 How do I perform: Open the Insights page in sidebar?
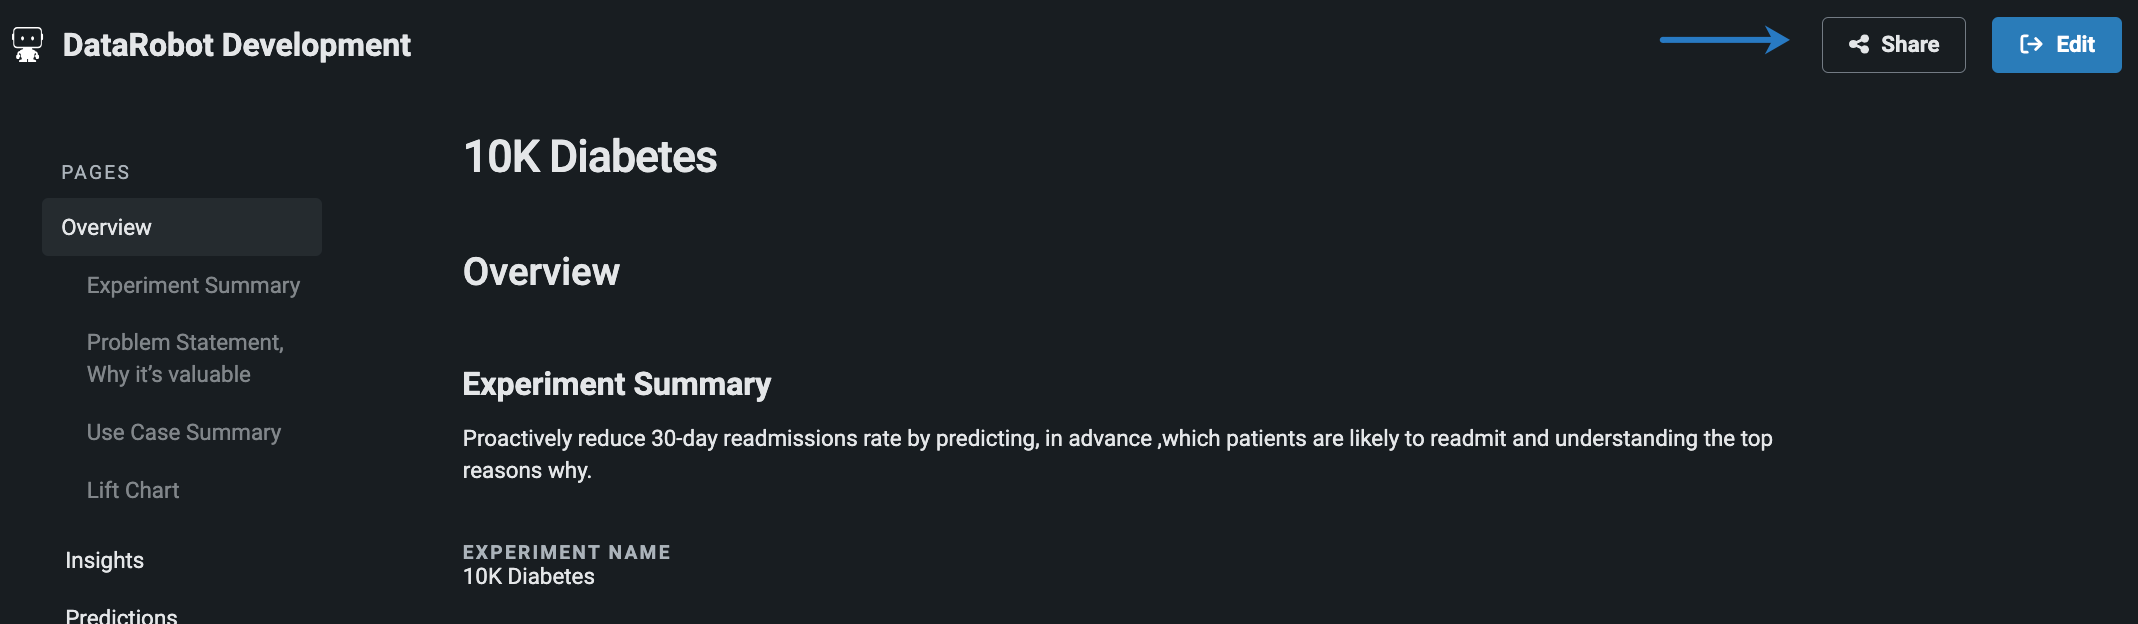pyautogui.click(x=105, y=560)
